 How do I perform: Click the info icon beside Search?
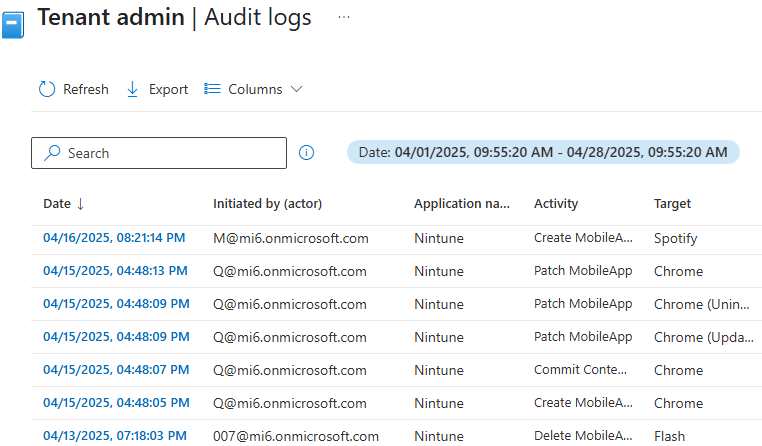point(307,153)
